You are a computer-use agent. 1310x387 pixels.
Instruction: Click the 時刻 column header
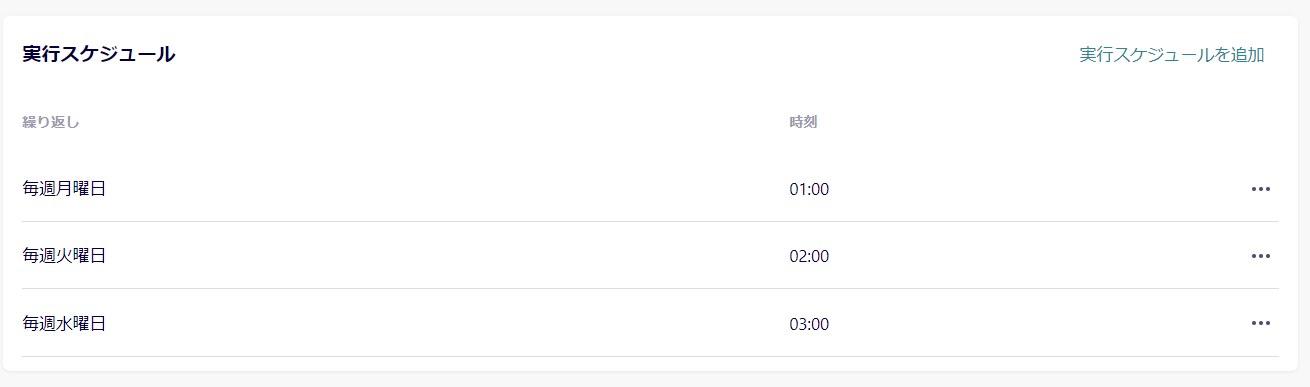803,123
